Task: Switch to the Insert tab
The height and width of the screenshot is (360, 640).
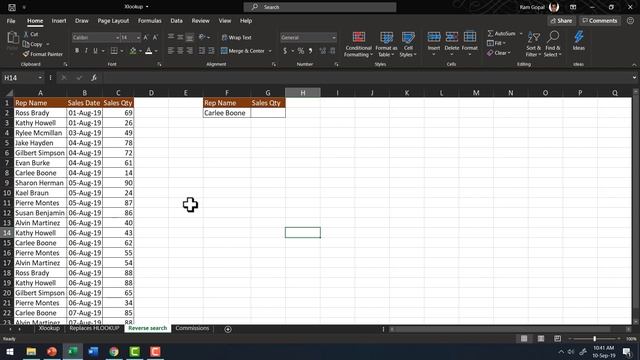Action: 59,21
